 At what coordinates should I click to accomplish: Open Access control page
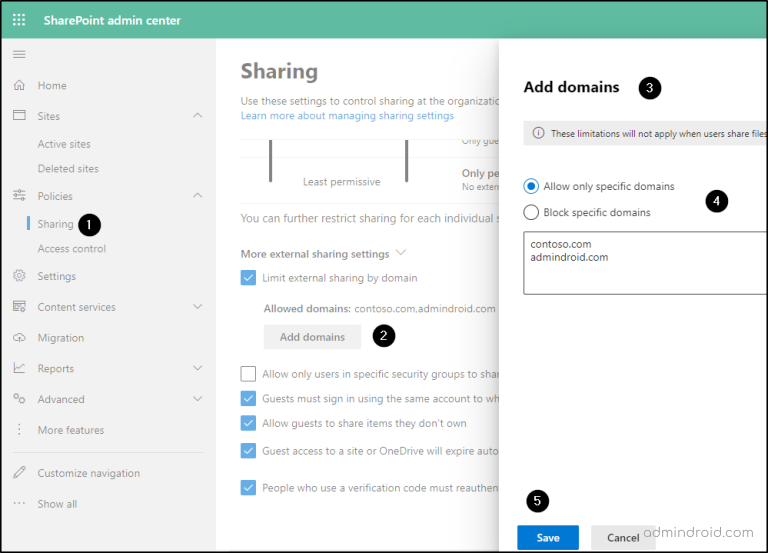pos(72,249)
